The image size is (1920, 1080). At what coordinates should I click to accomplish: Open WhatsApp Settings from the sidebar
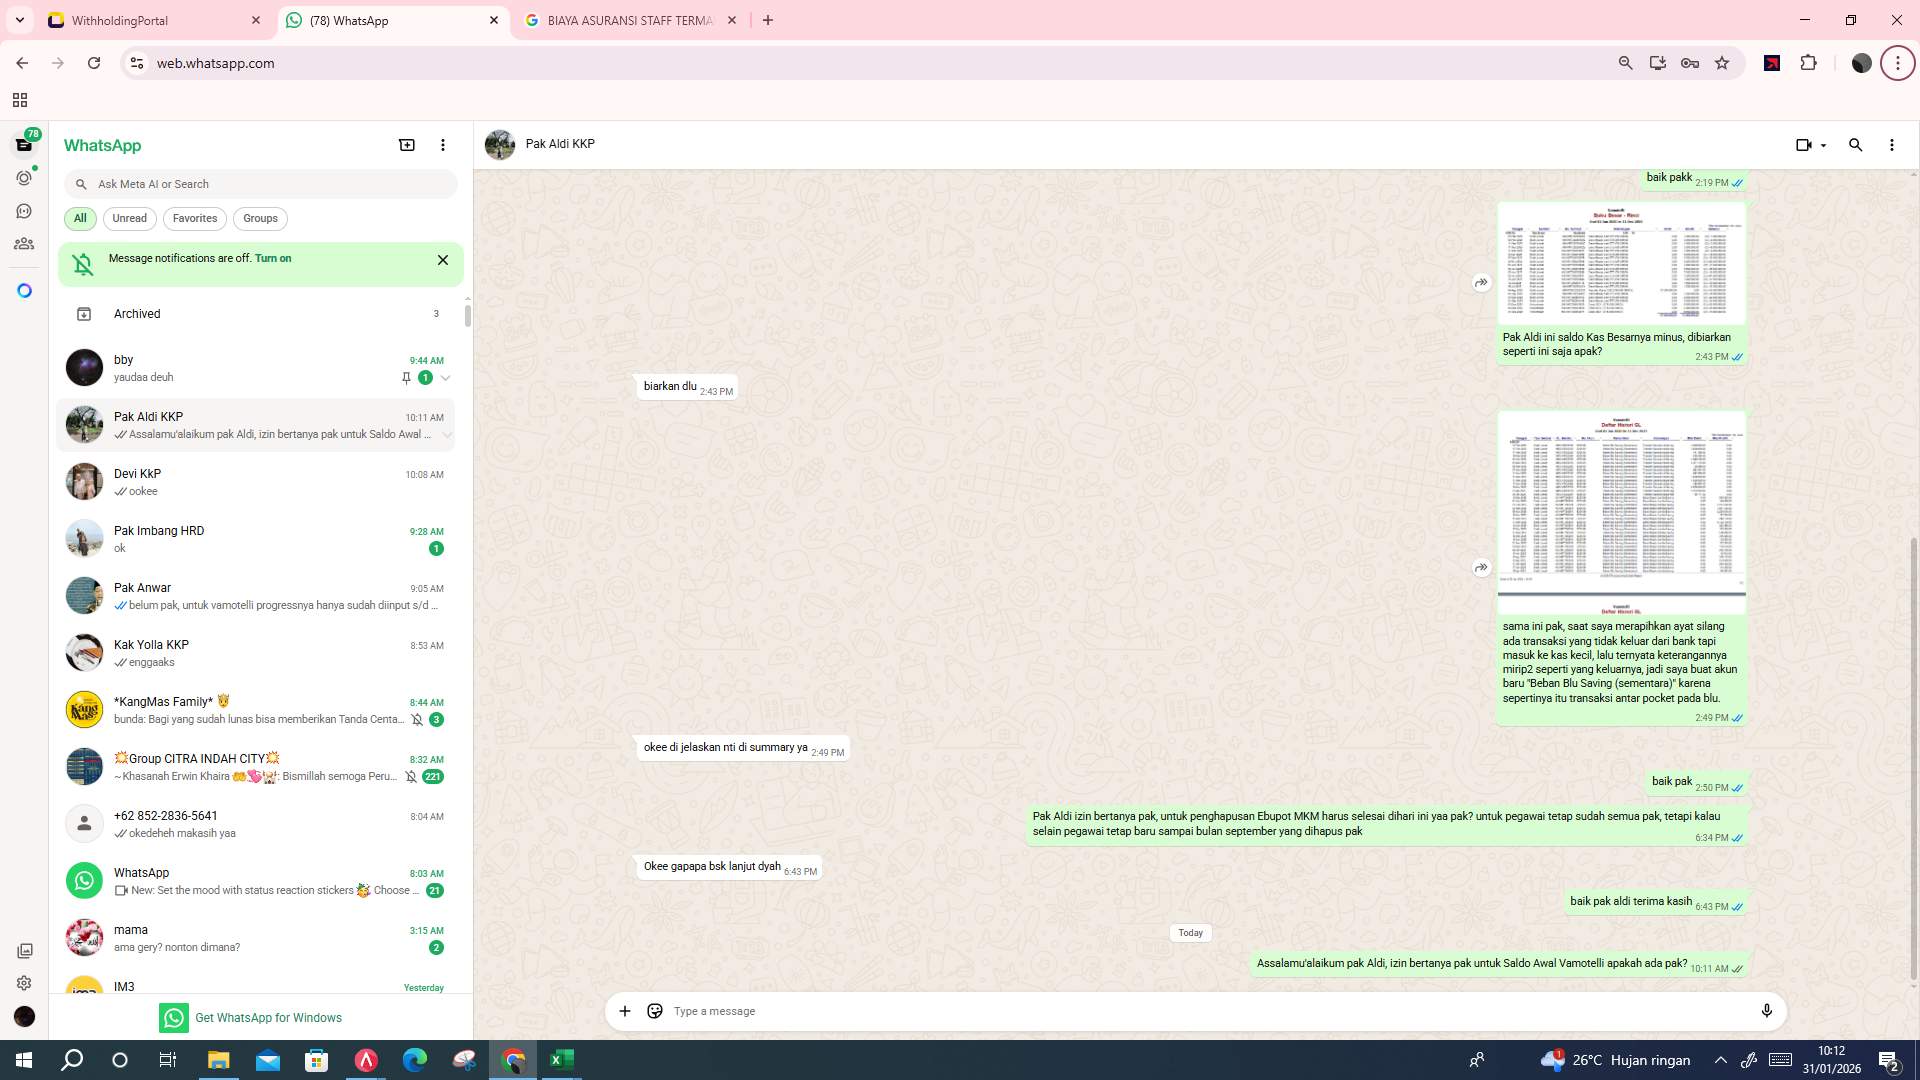click(24, 983)
